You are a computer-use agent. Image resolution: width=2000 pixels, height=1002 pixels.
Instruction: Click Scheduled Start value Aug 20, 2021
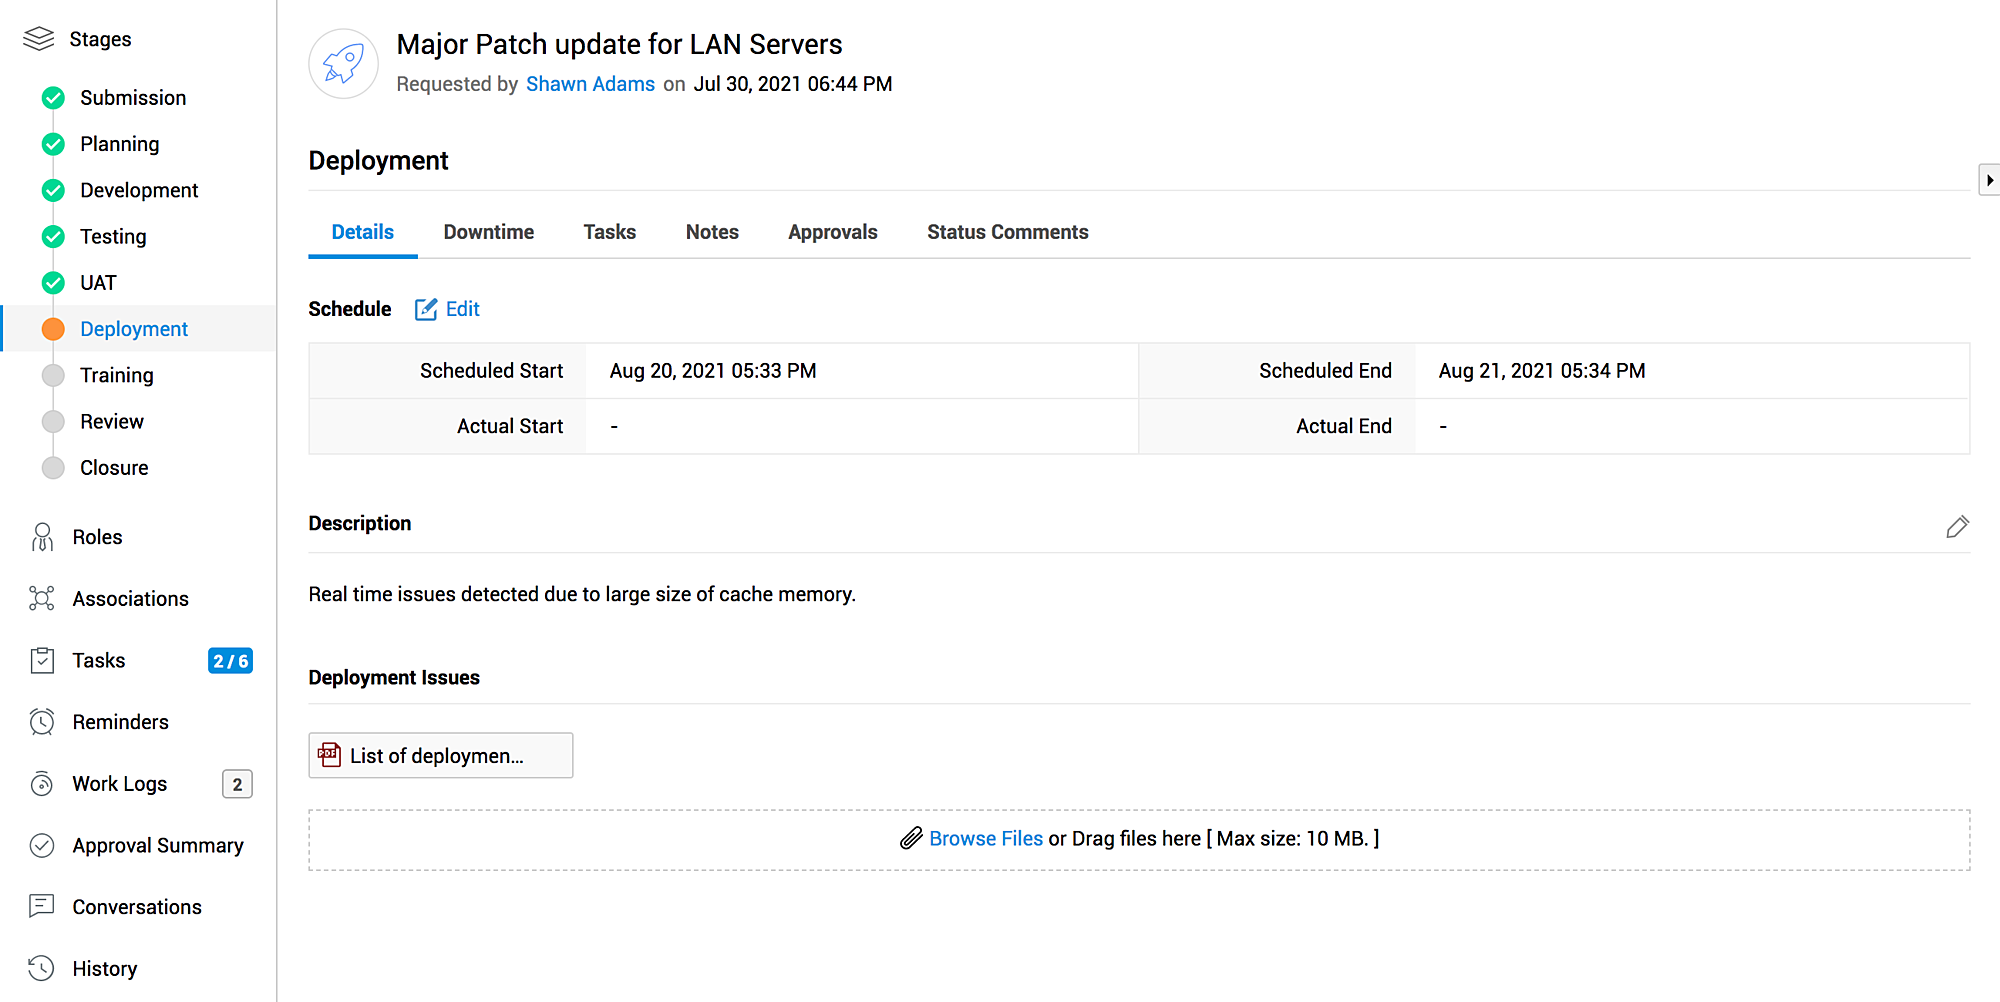pyautogui.click(x=713, y=371)
